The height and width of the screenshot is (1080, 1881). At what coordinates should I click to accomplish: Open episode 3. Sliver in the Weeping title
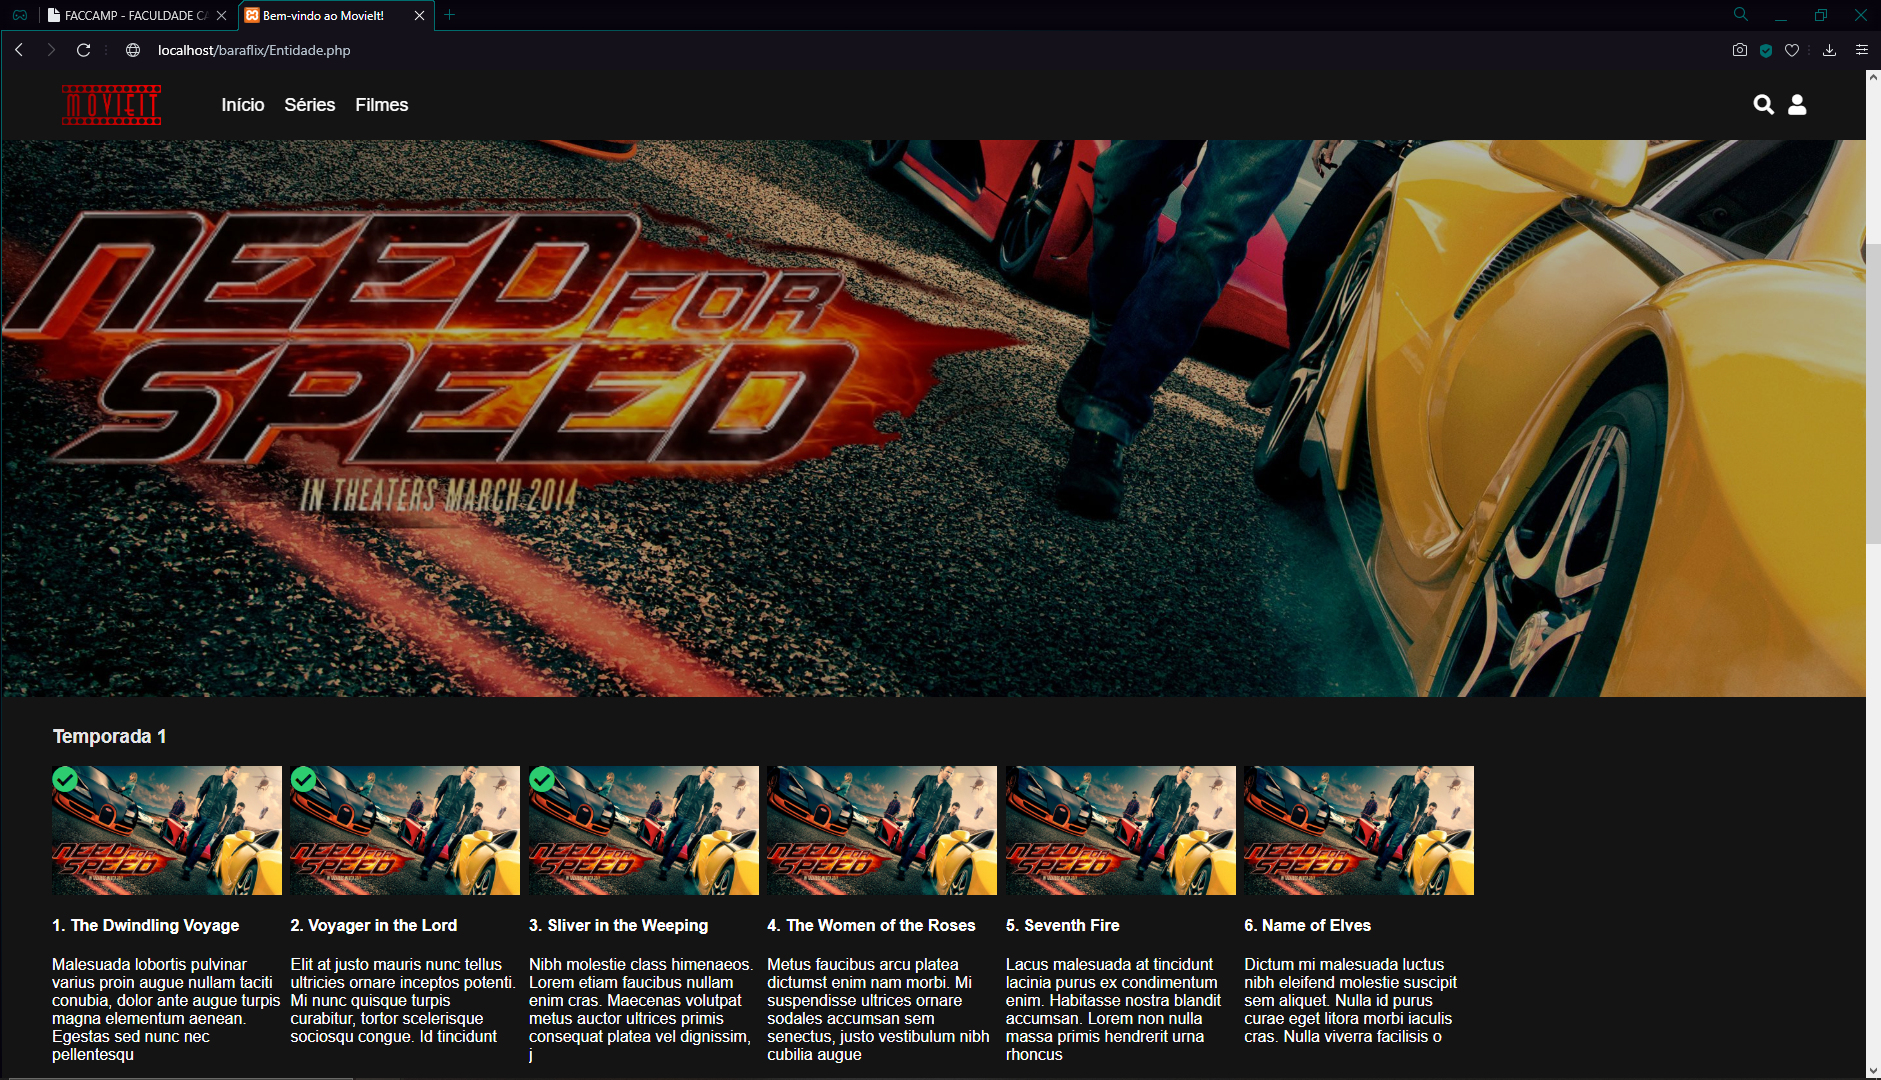619,926
